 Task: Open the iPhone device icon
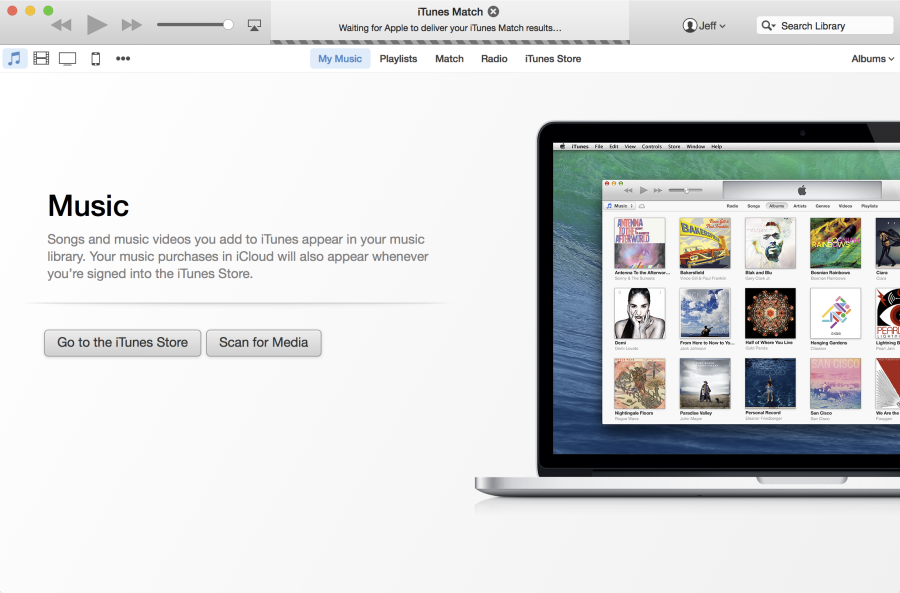(96, 59)
